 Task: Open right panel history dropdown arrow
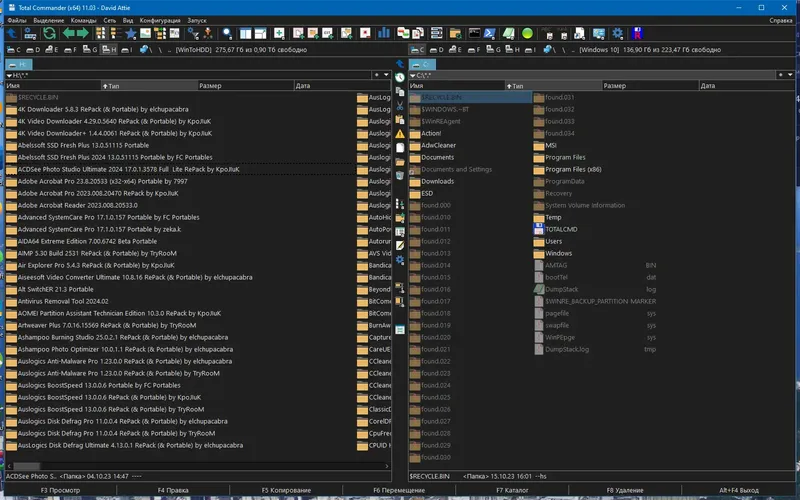click(792, 74)
